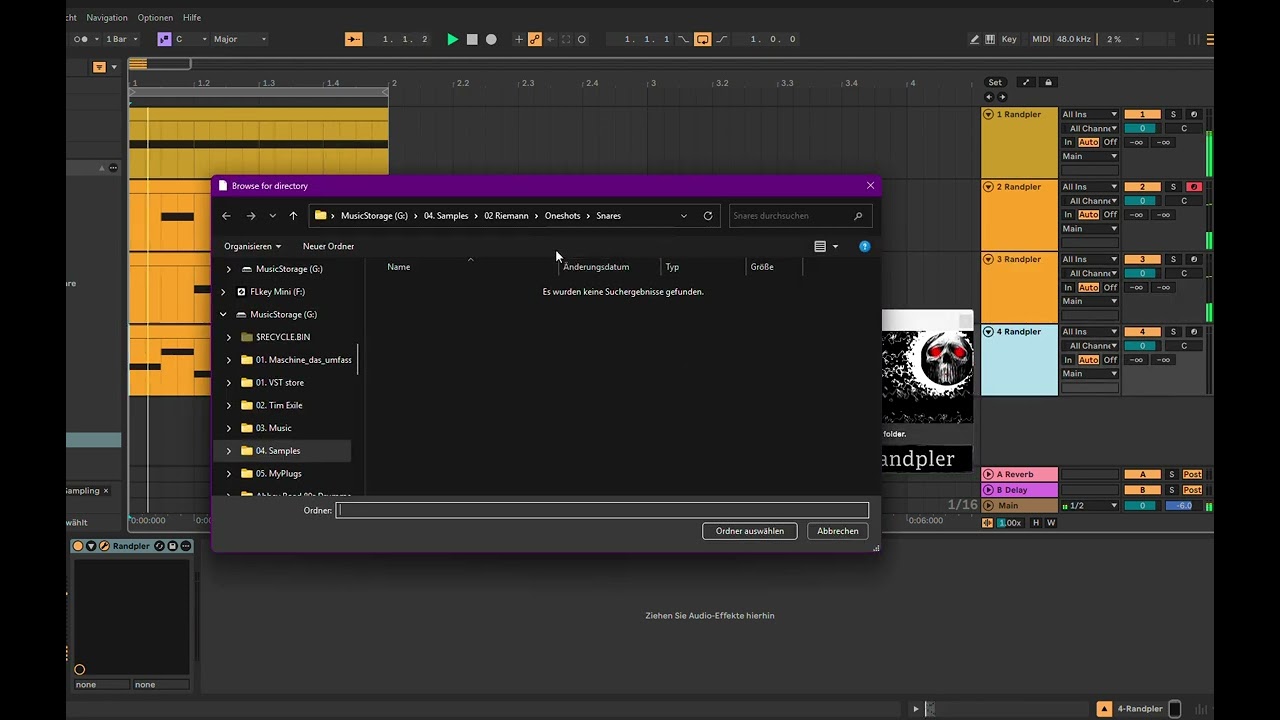Enable the Key map mode
Screen dimensions: 1280x720
click(x=1009, y=39)
